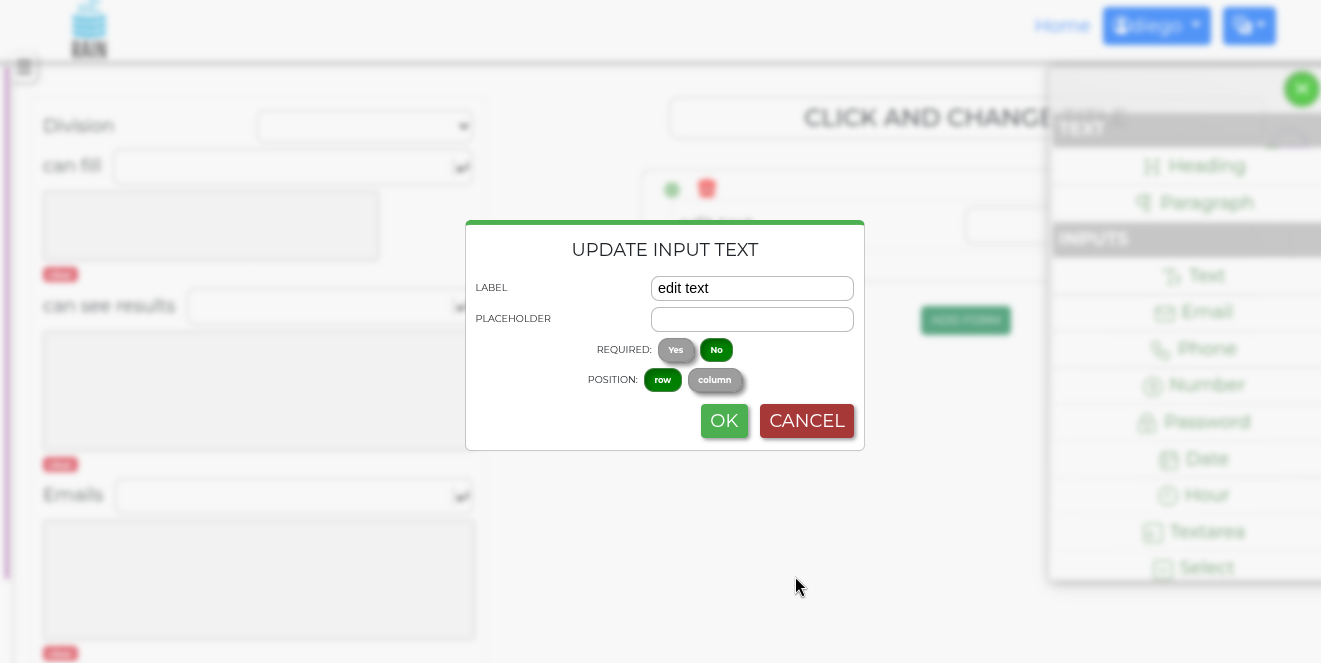The image size is (1321, 663).
Task: Click the Textarea input icon
Action: coord(1152,533)
